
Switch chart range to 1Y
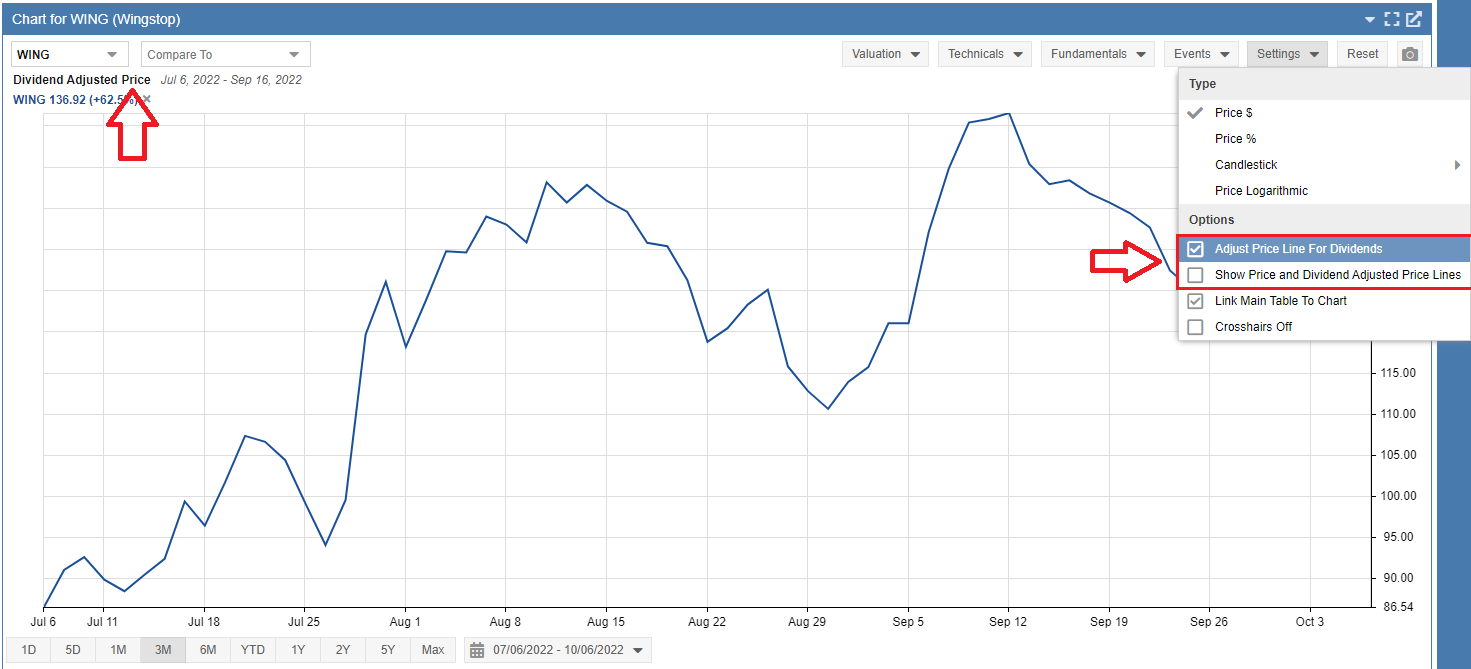[298, 650]
